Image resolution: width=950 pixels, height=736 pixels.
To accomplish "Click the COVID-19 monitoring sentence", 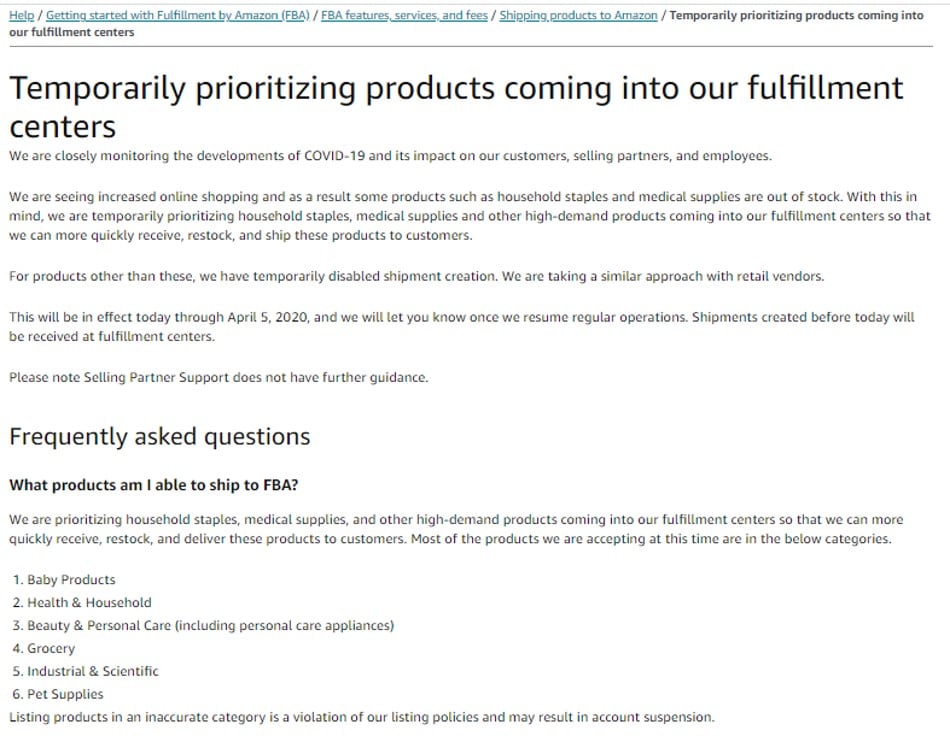I will tap(390, 156).
